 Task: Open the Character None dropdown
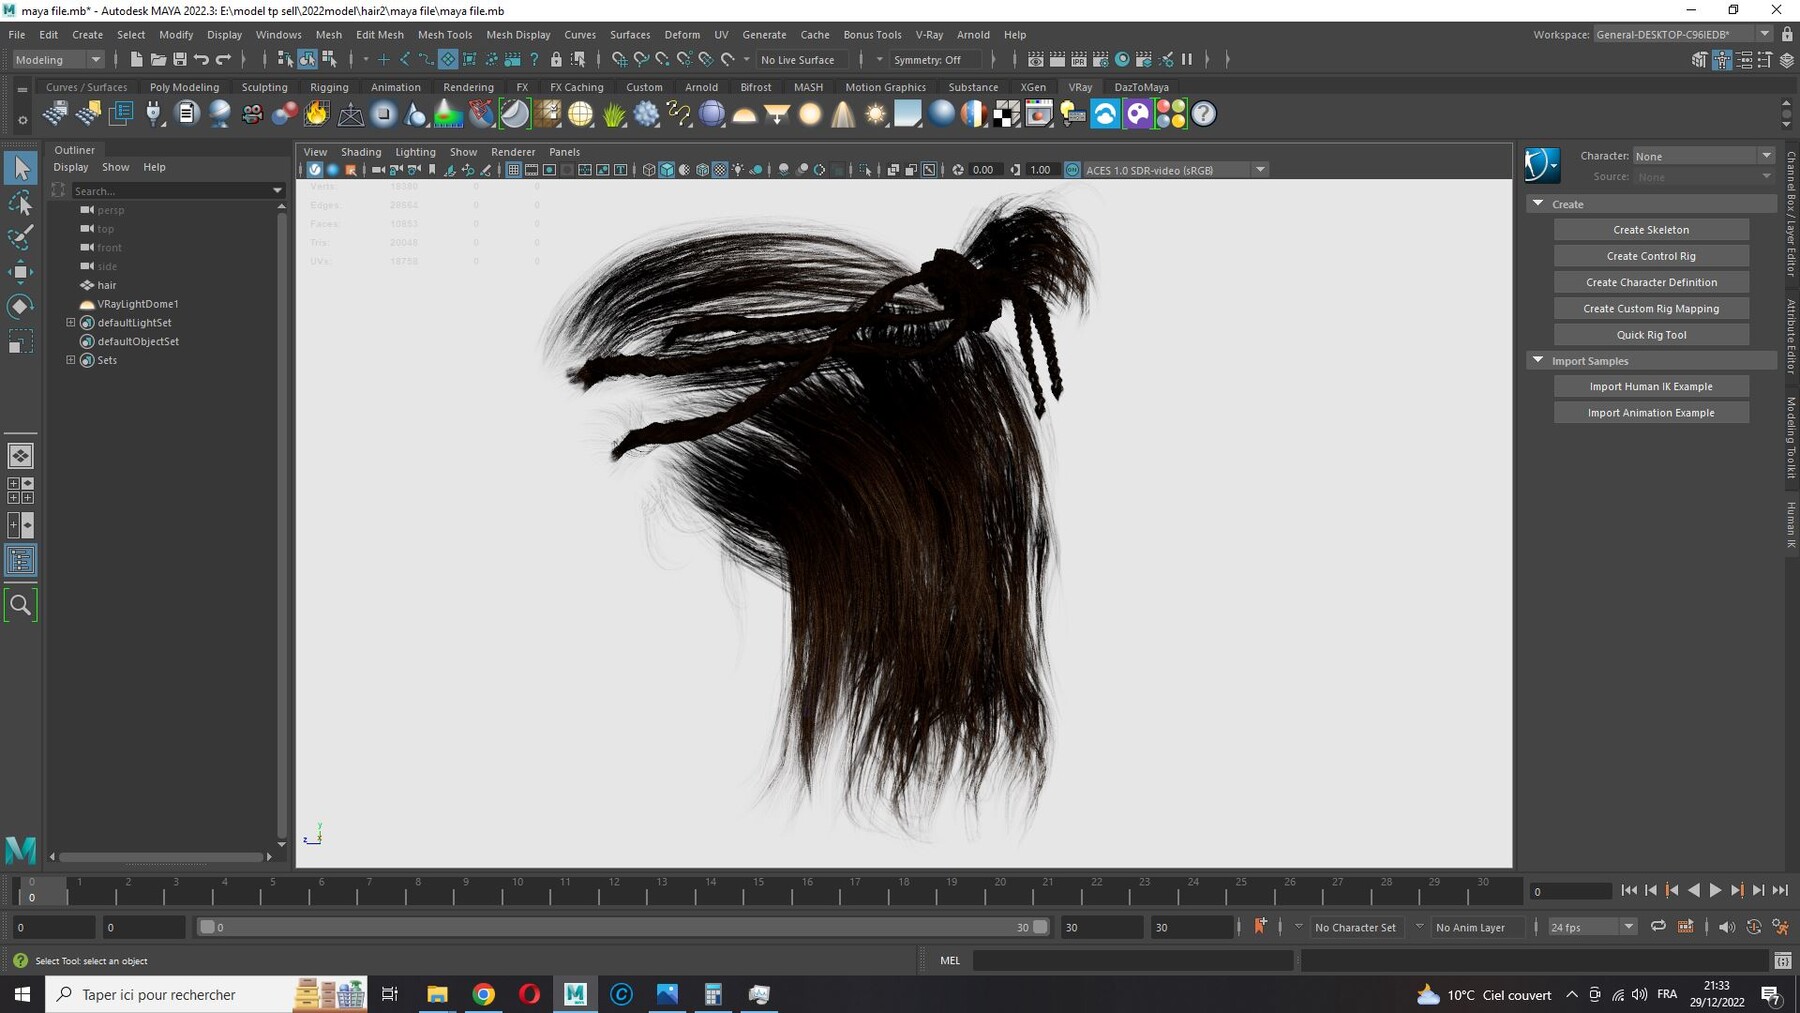click(x=1703, y=156)
